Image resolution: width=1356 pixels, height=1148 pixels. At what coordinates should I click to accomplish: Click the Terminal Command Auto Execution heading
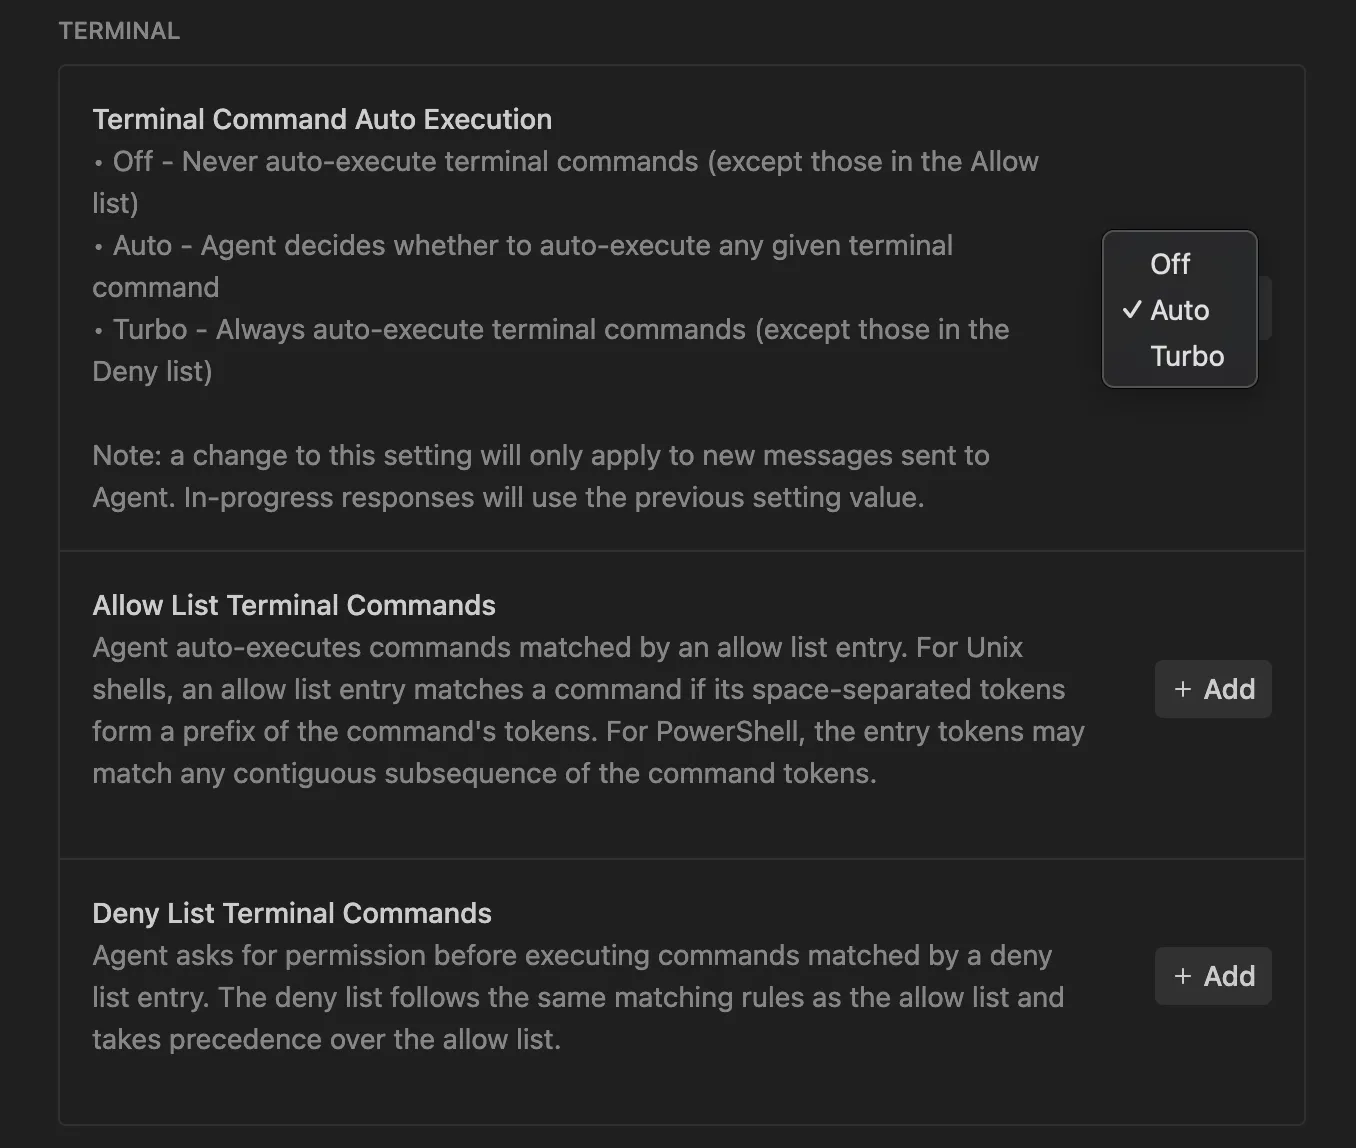coord(322,119)
